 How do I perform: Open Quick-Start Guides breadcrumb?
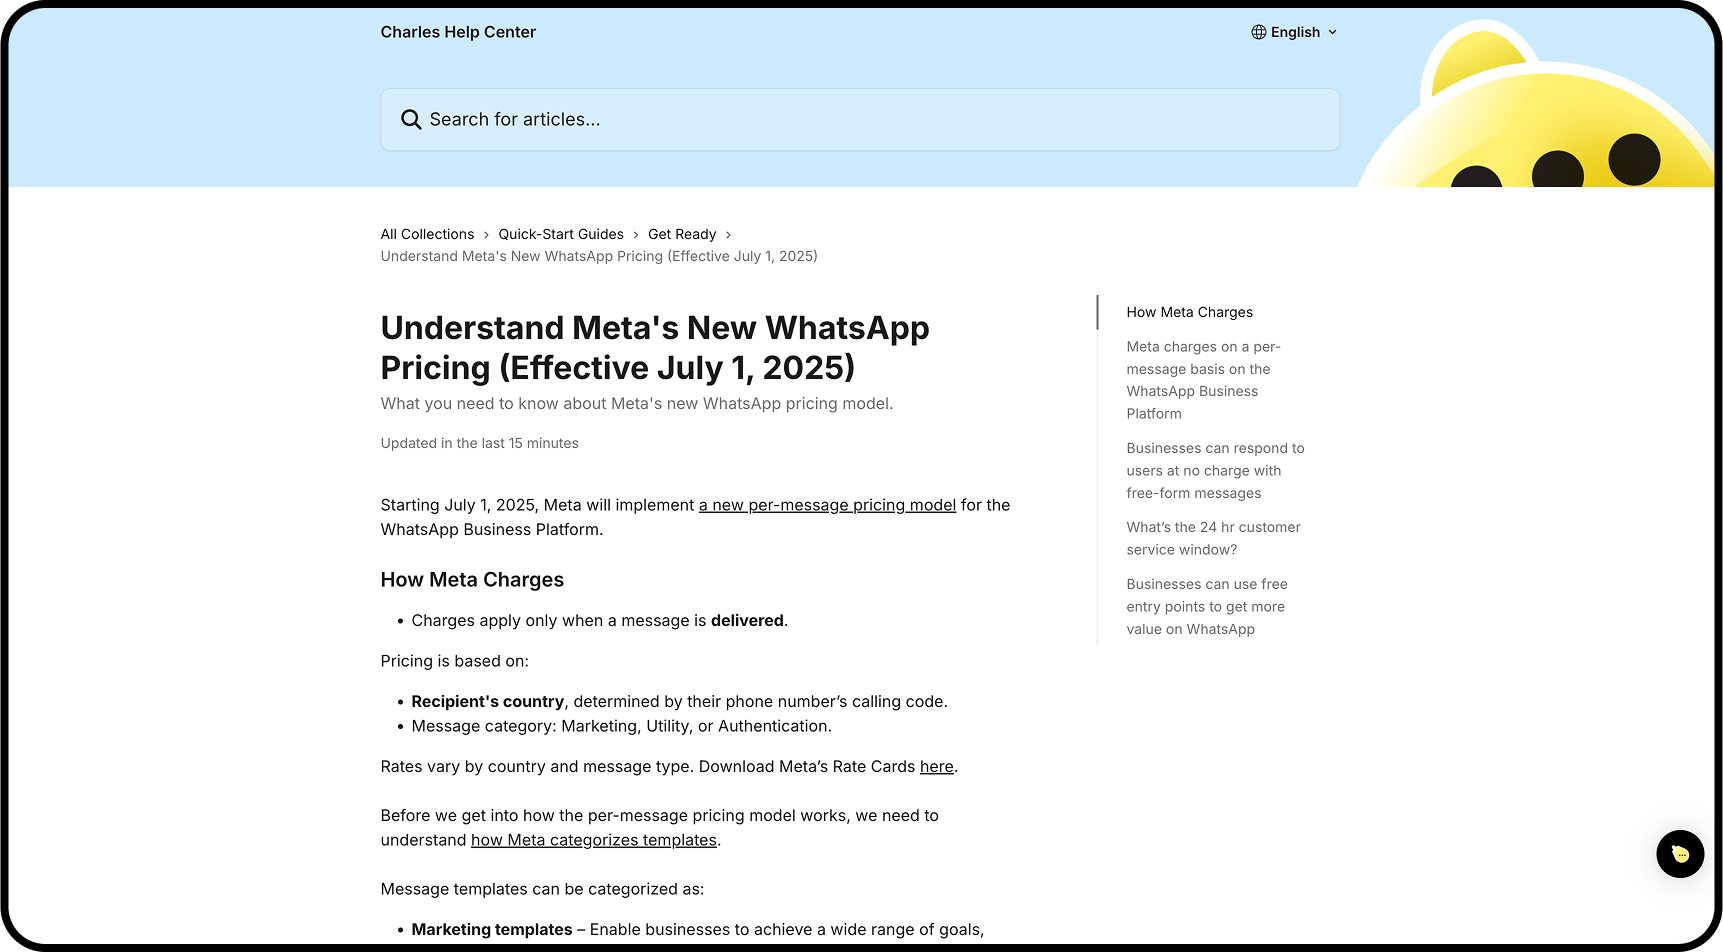561,234
